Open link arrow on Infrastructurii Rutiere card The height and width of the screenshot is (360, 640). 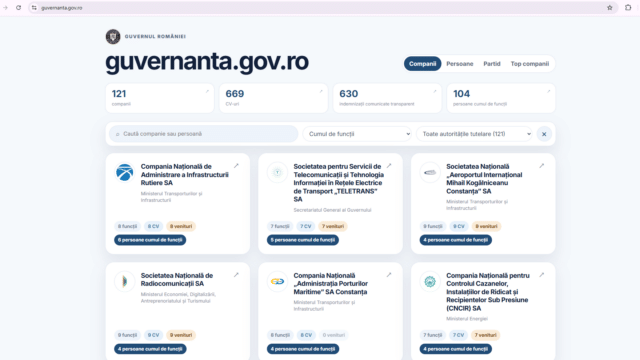[x=236, y=166]
